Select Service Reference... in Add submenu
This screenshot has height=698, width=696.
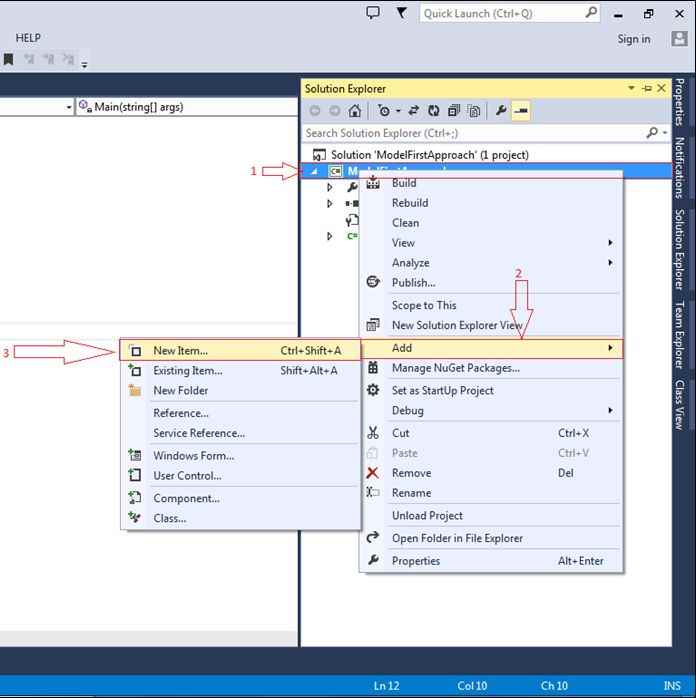click(240, 433)
